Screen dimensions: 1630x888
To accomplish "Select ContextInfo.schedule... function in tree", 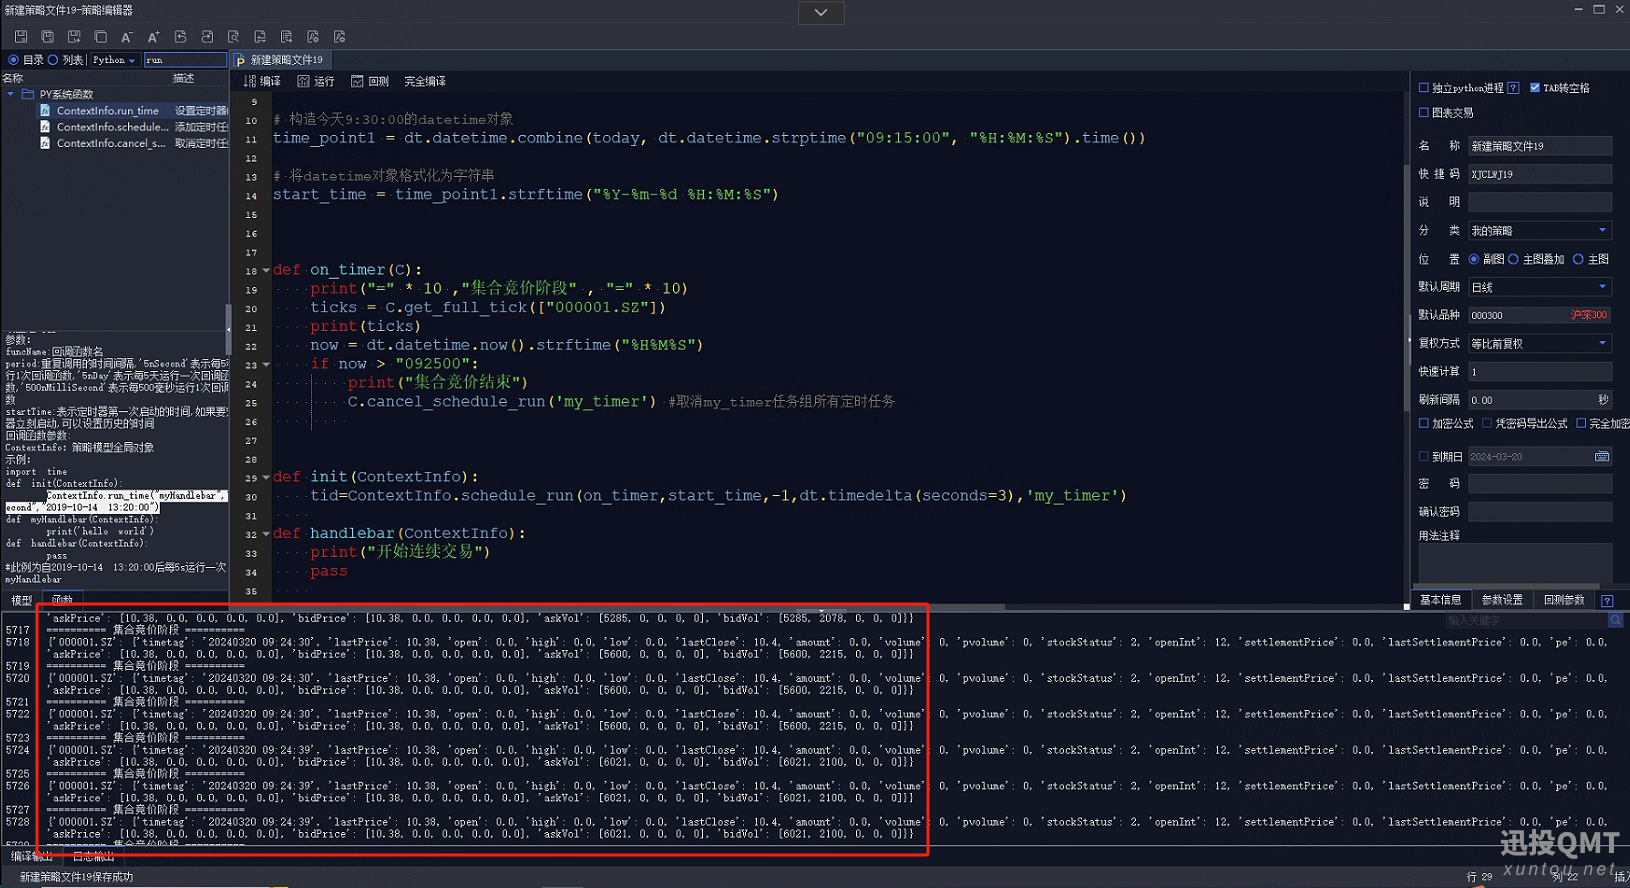I will coord(112,127).
